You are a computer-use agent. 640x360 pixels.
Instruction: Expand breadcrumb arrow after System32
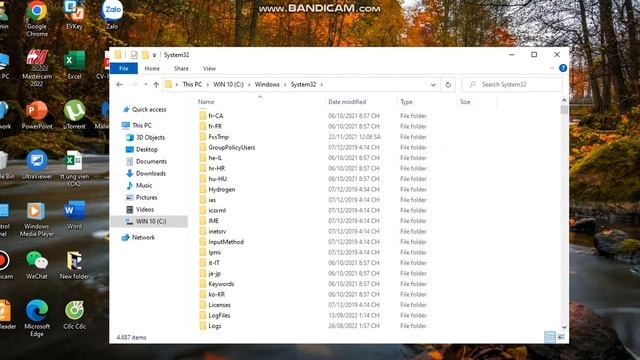tap(322, 84)
